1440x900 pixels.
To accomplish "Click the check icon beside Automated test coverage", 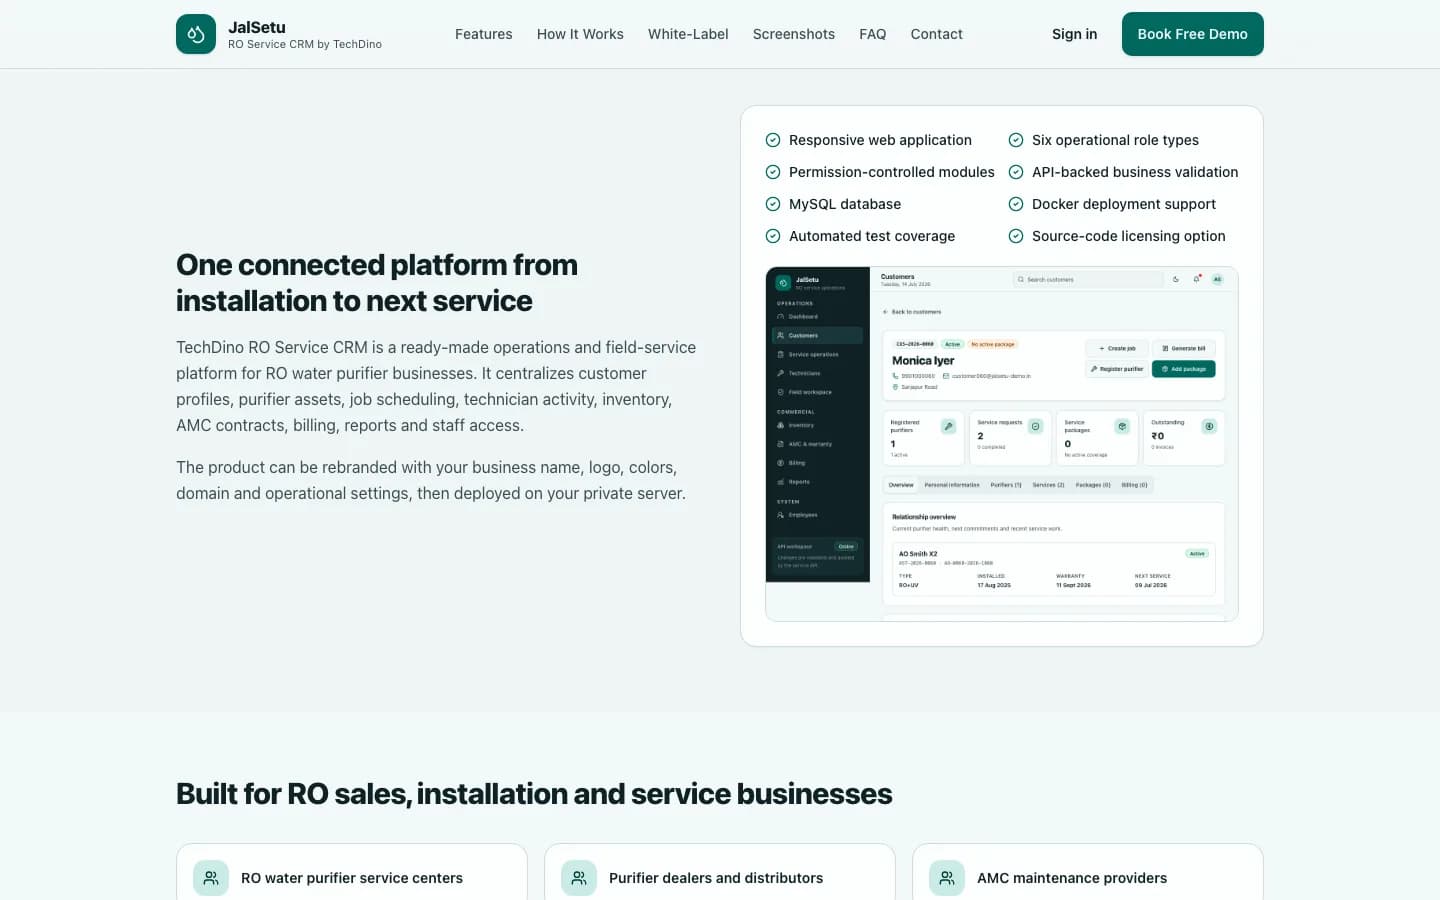I will (773, 236).
